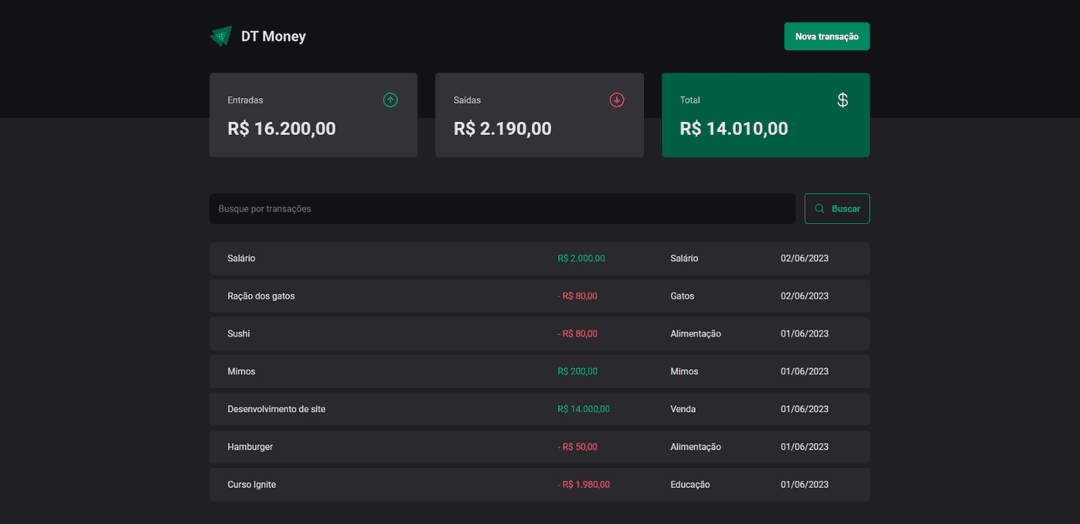
Task: Click the R$ 200,00 Mimos amount
Action: pos(577,372)
